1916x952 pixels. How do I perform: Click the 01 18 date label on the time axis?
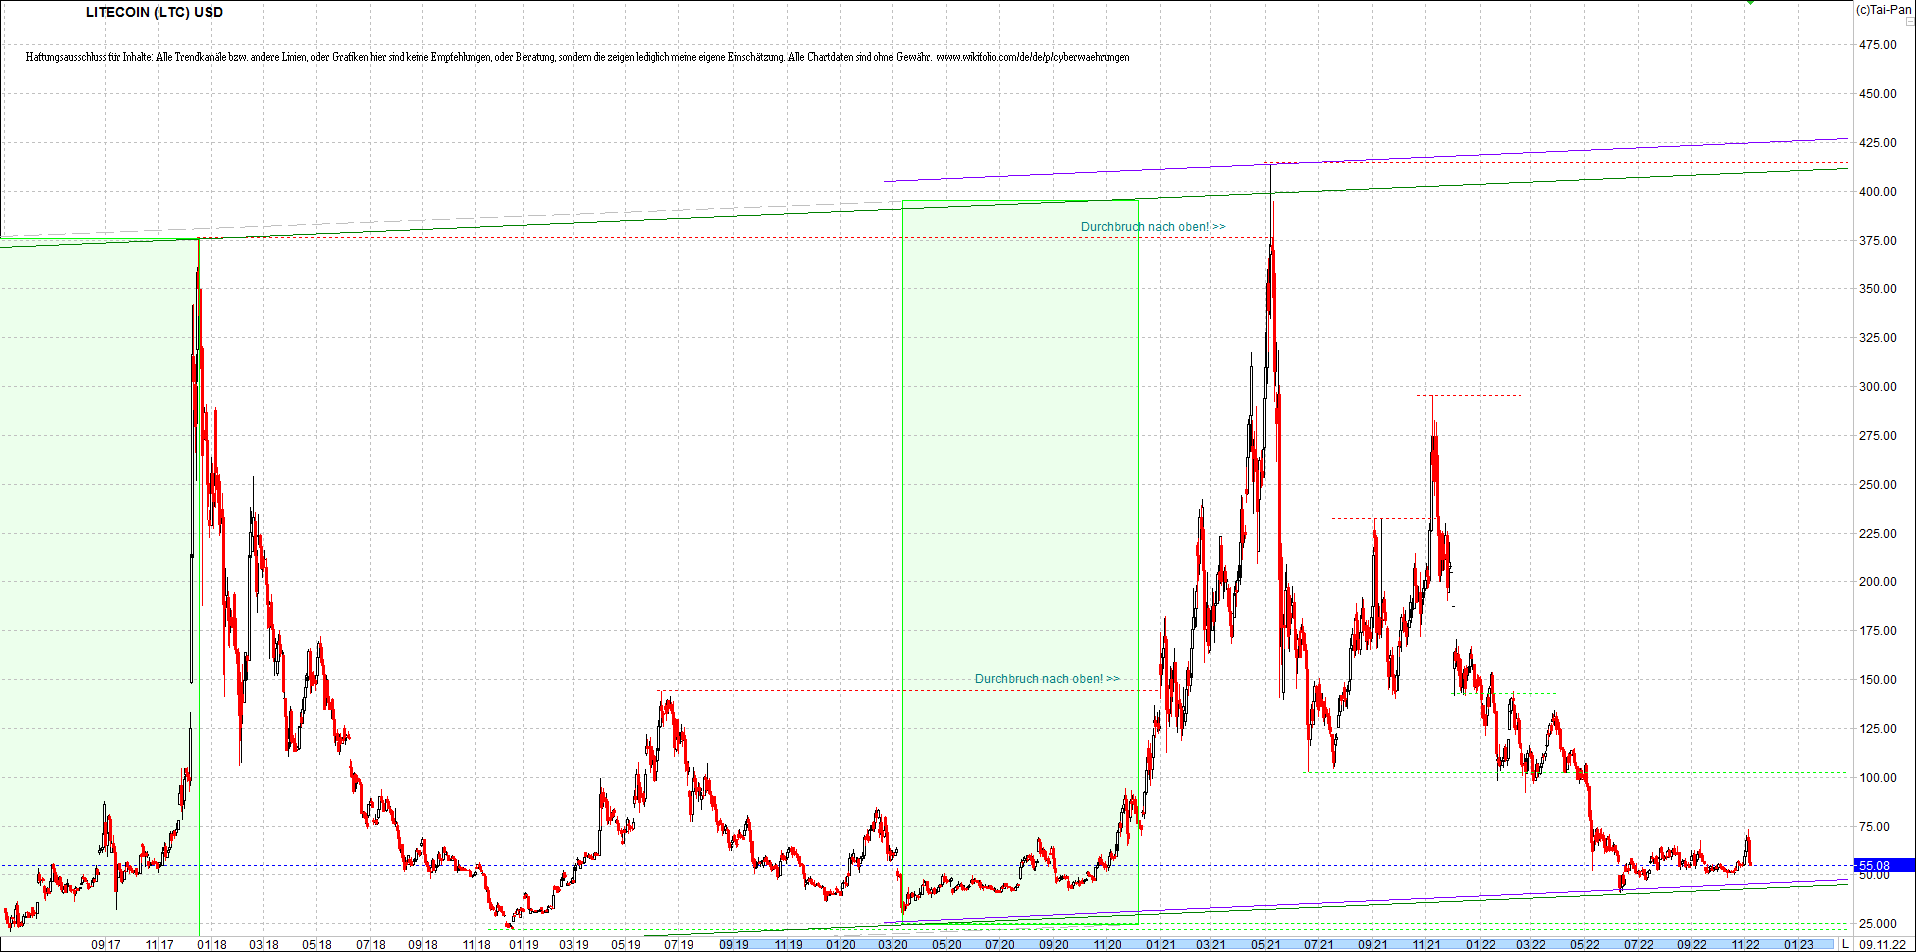(x=212, y=944)
